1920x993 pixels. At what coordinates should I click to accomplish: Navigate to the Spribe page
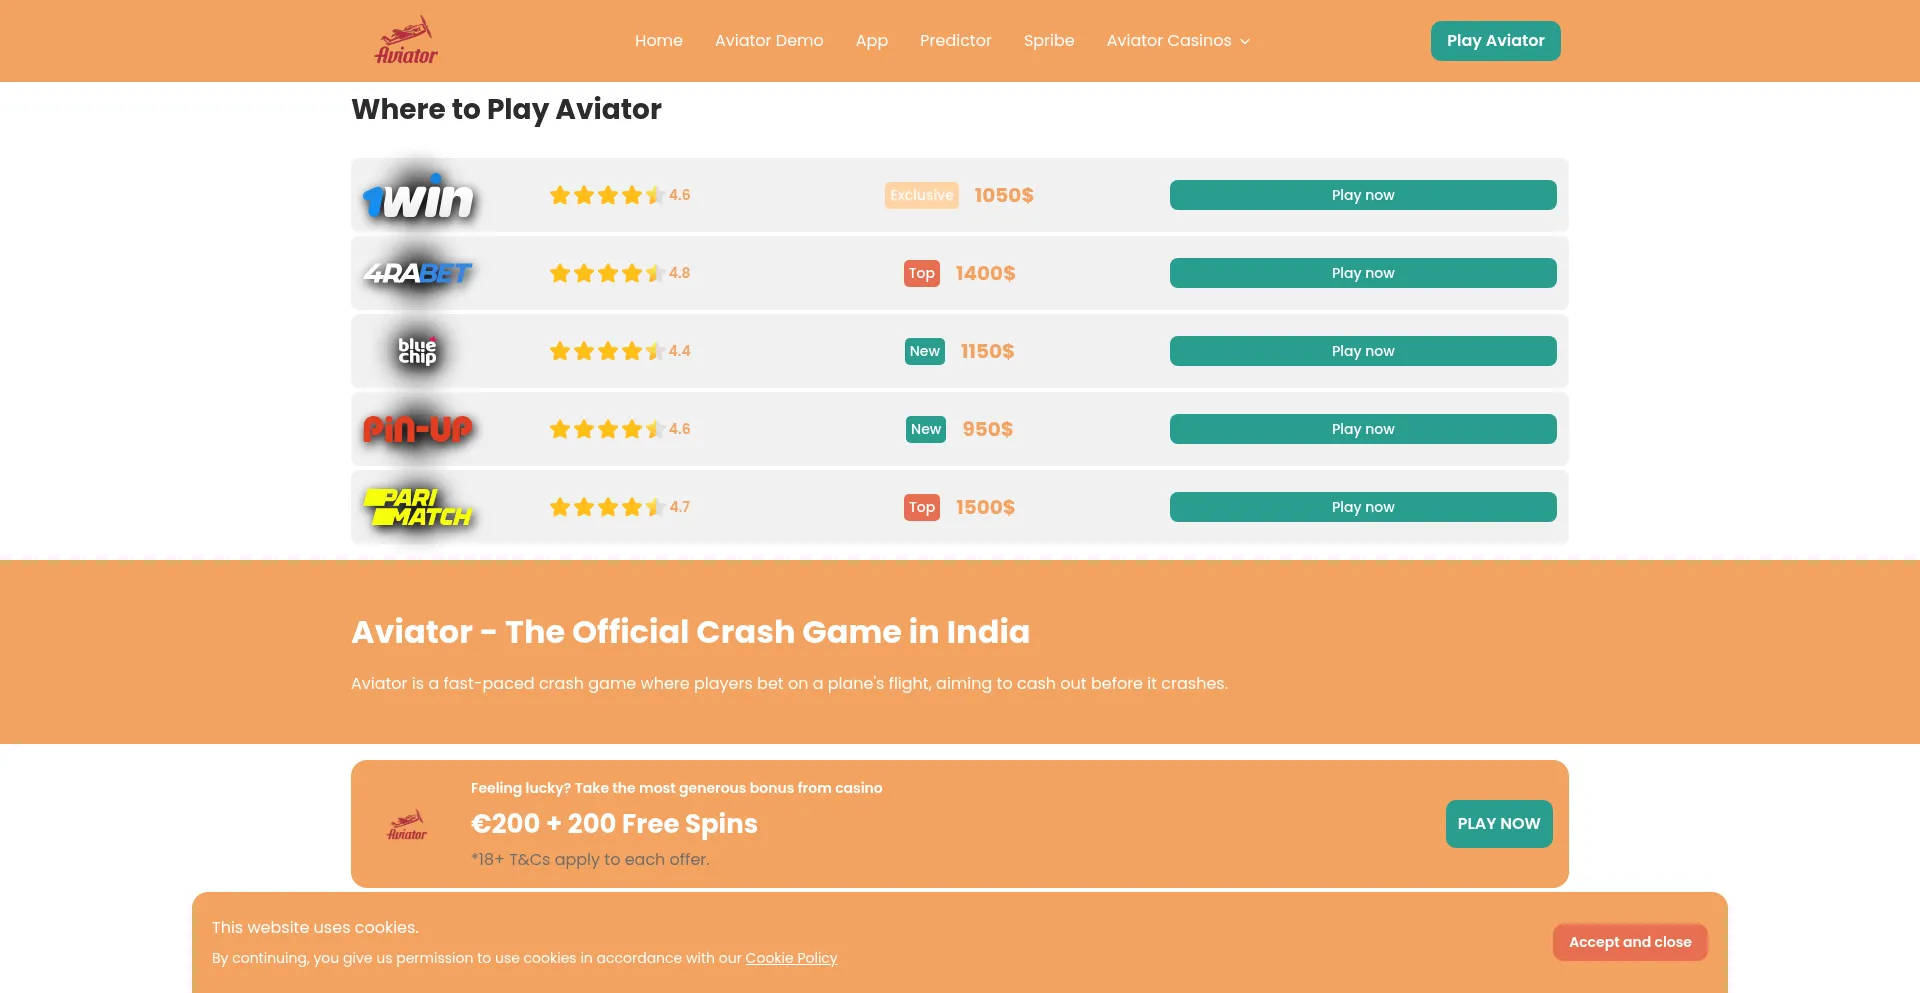(1049, 41)
